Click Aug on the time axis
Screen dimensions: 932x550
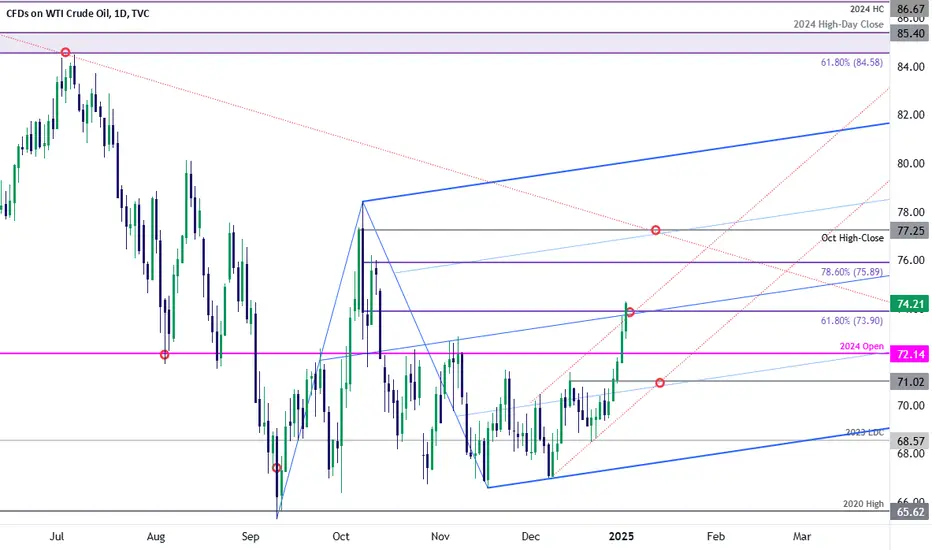click(x=156, y=536)
